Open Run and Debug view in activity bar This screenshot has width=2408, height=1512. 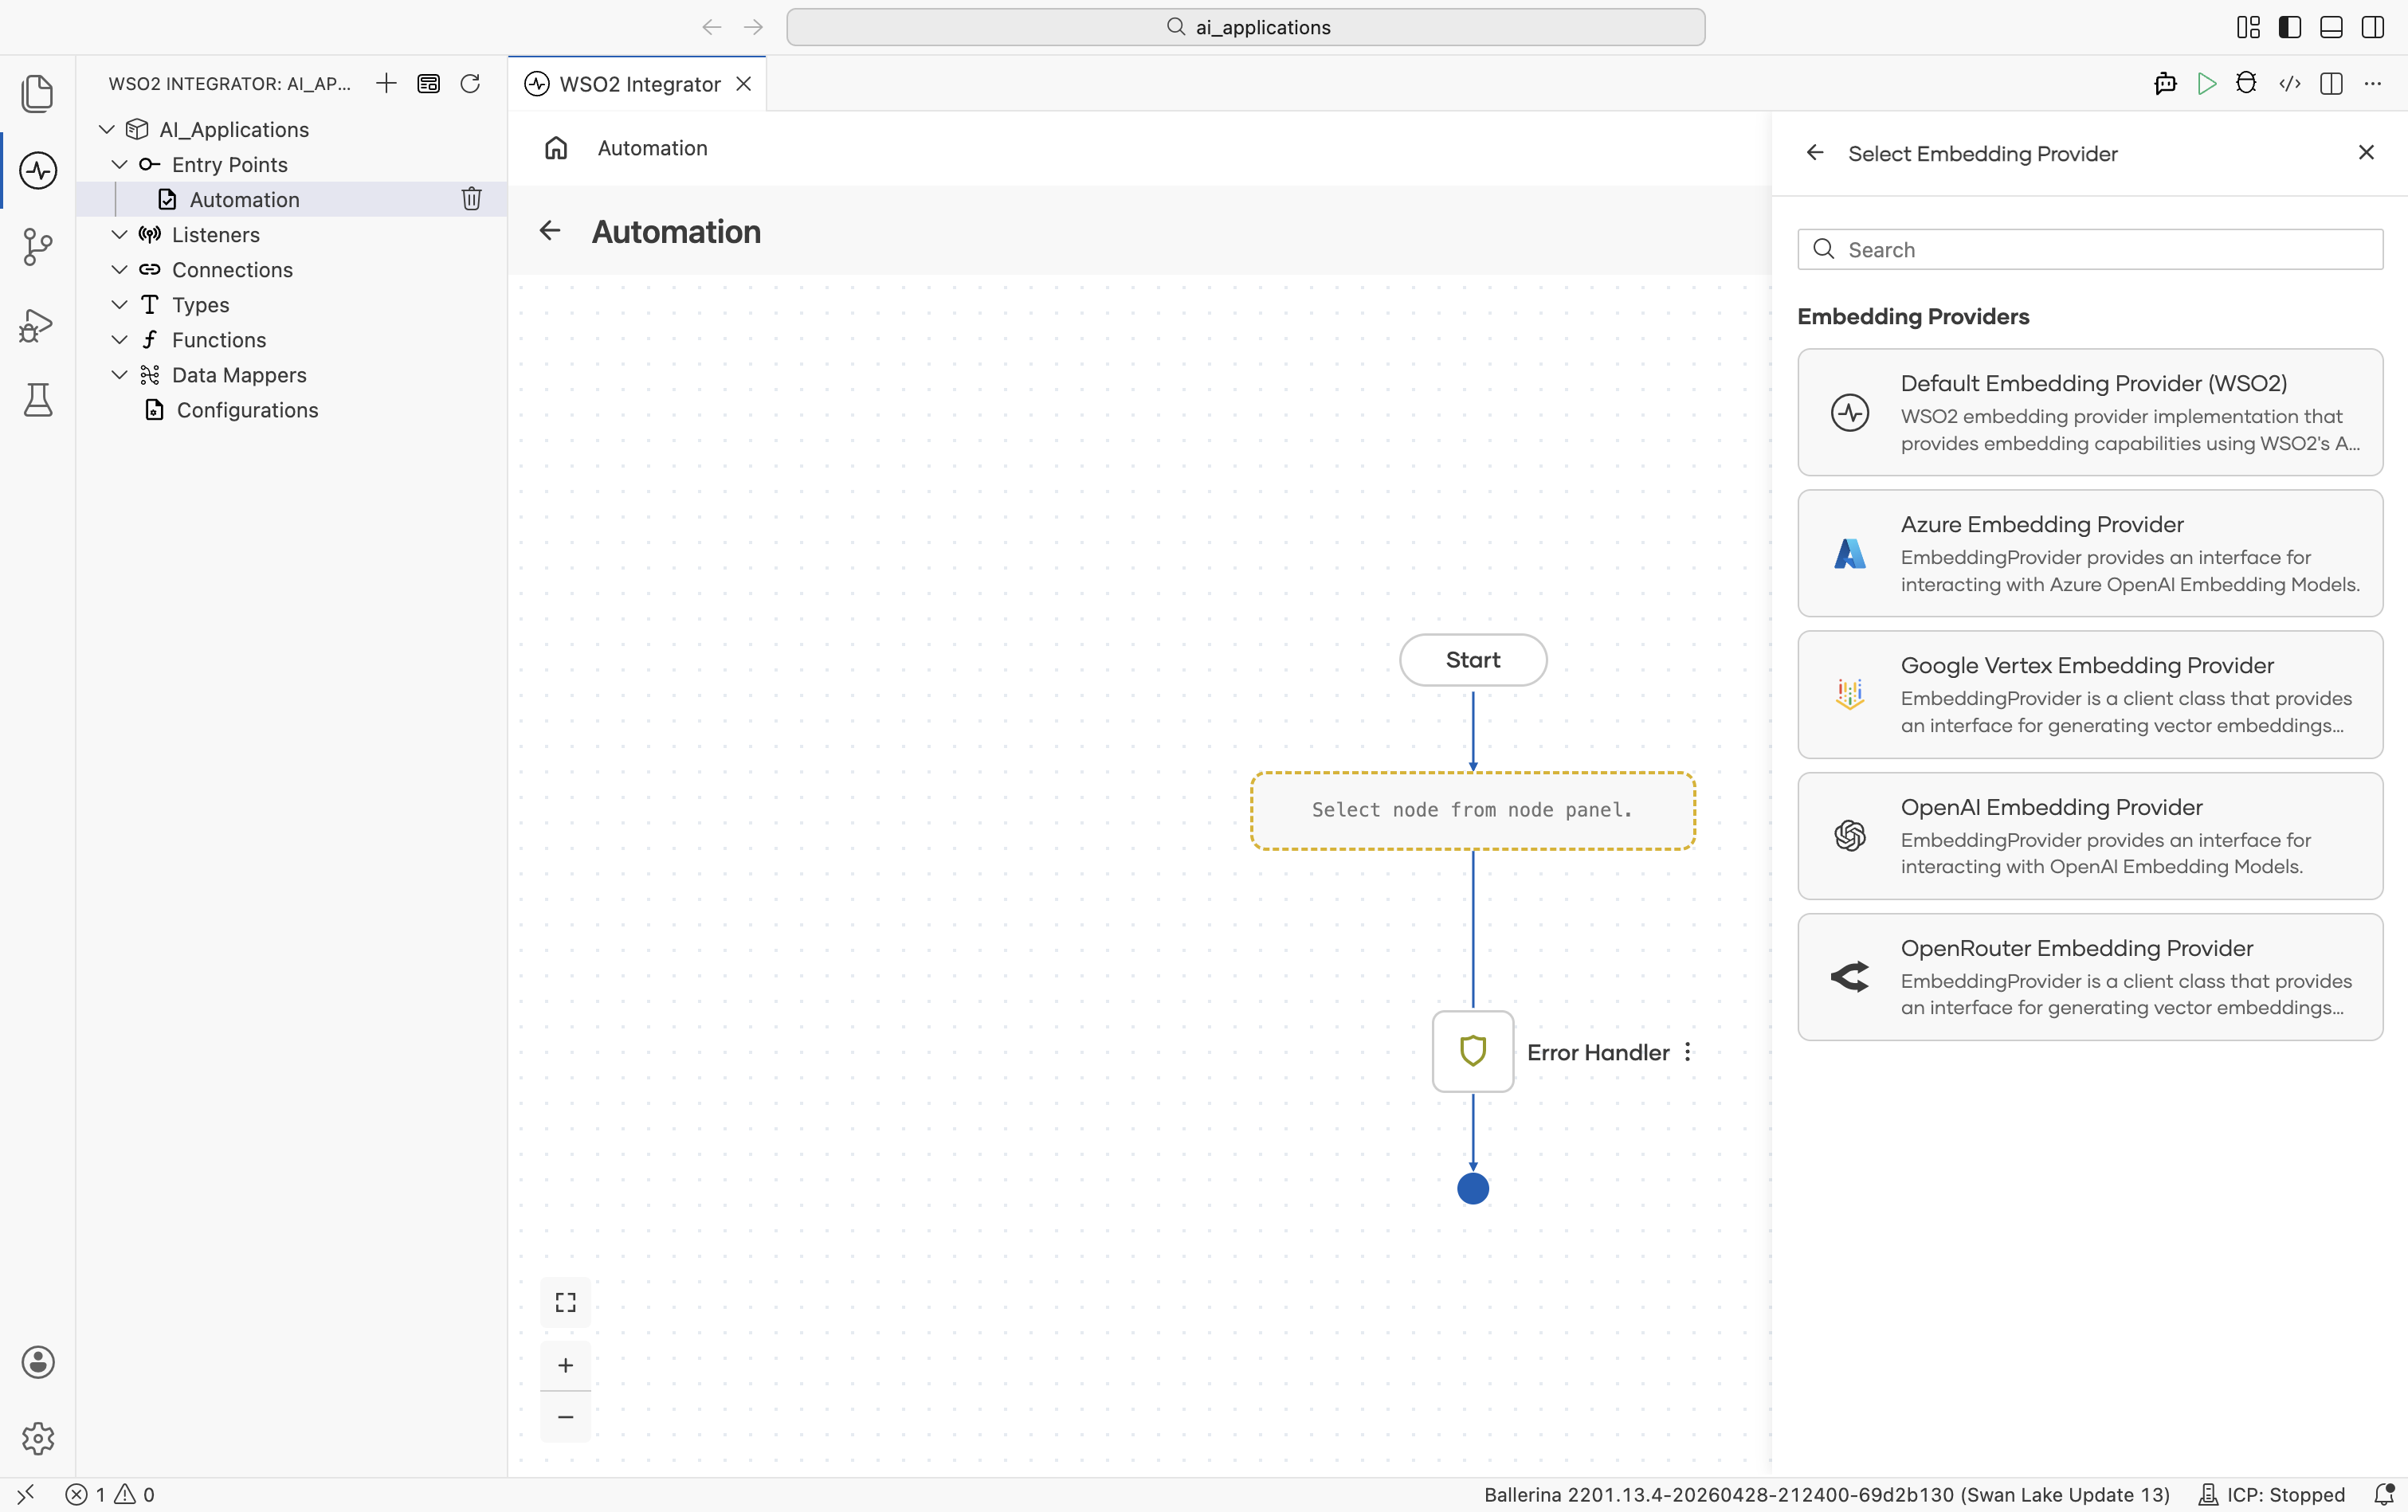click(x=37, y=325)
